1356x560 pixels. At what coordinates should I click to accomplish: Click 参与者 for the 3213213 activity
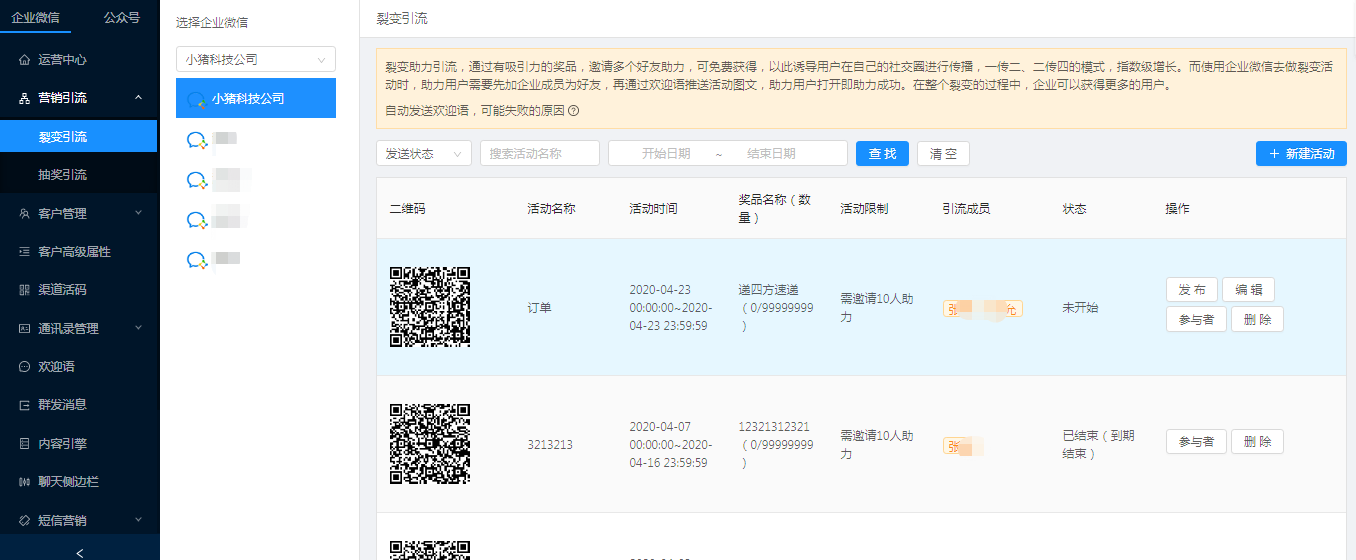pyautogui.click(x=1196, y=441)
